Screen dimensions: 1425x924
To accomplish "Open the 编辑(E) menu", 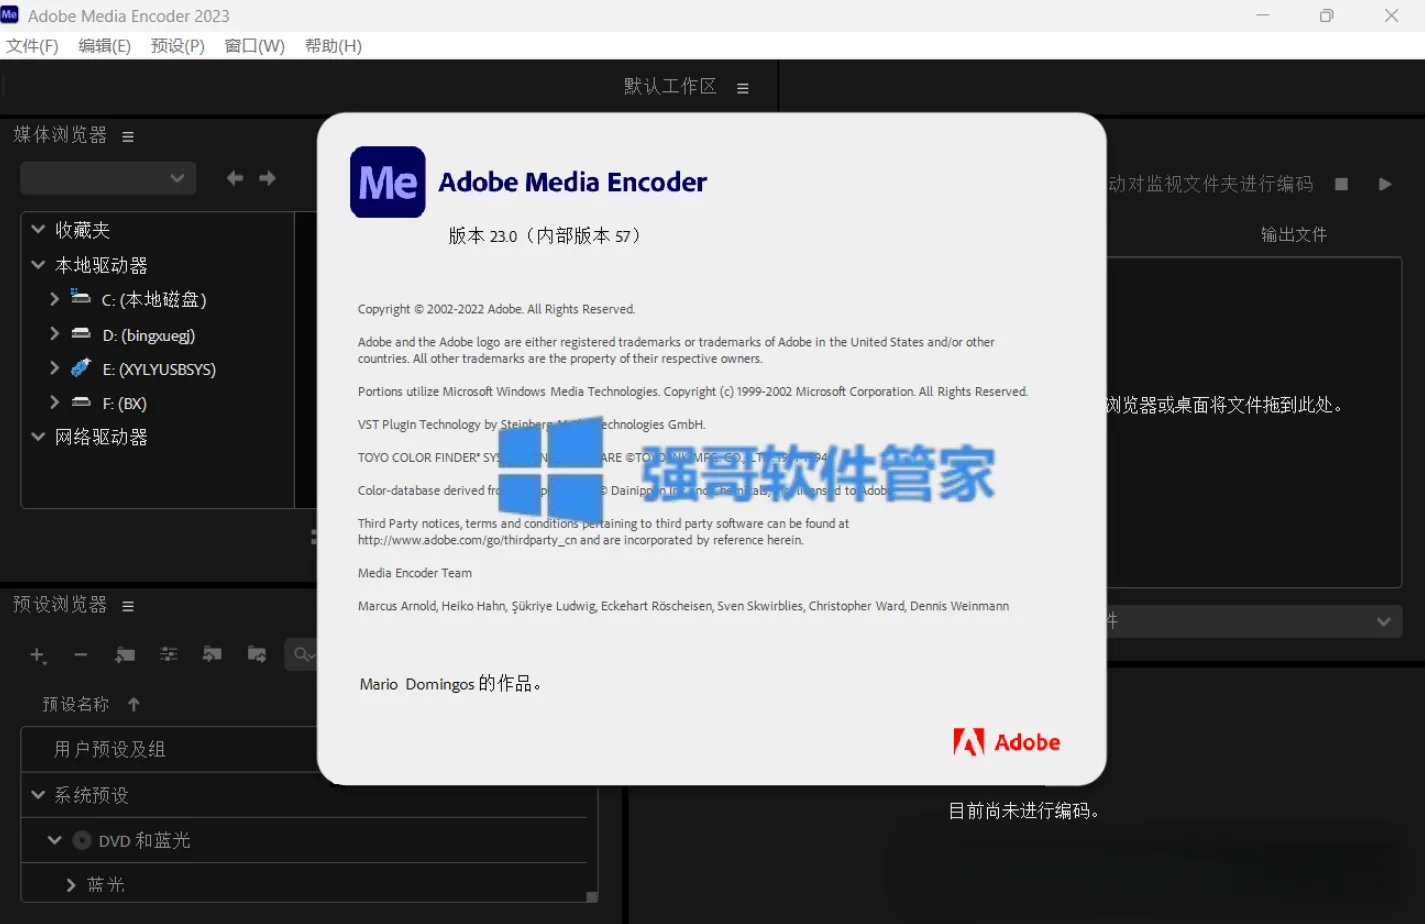I will pyautogui.click(x=105, y=46).
